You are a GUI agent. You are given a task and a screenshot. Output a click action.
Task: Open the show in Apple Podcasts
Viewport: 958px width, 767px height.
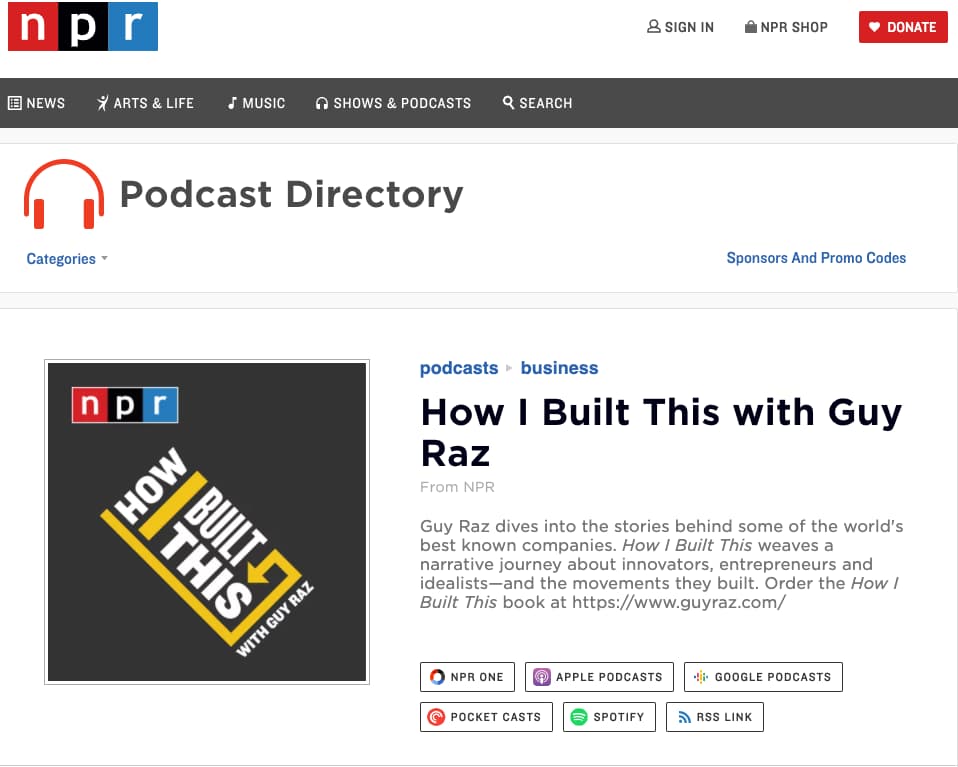(598, 677)
